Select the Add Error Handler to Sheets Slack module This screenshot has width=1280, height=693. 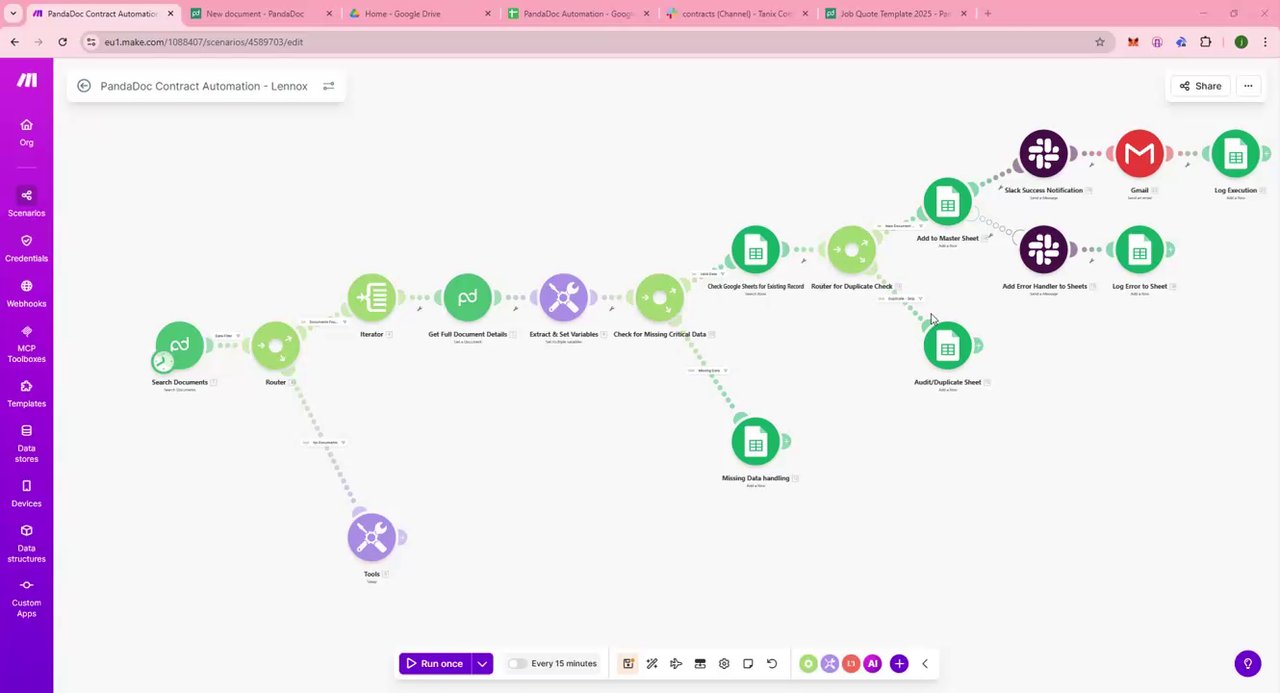point(1043,250)
